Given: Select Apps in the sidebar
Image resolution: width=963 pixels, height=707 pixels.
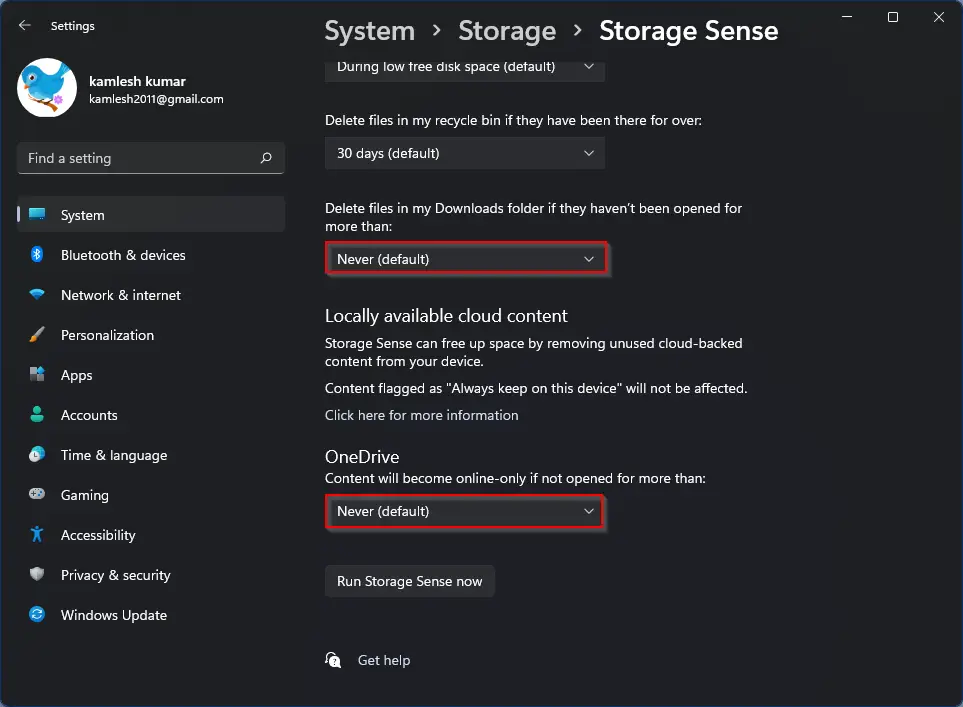Looking at the screenshot, I should [151, 375].
